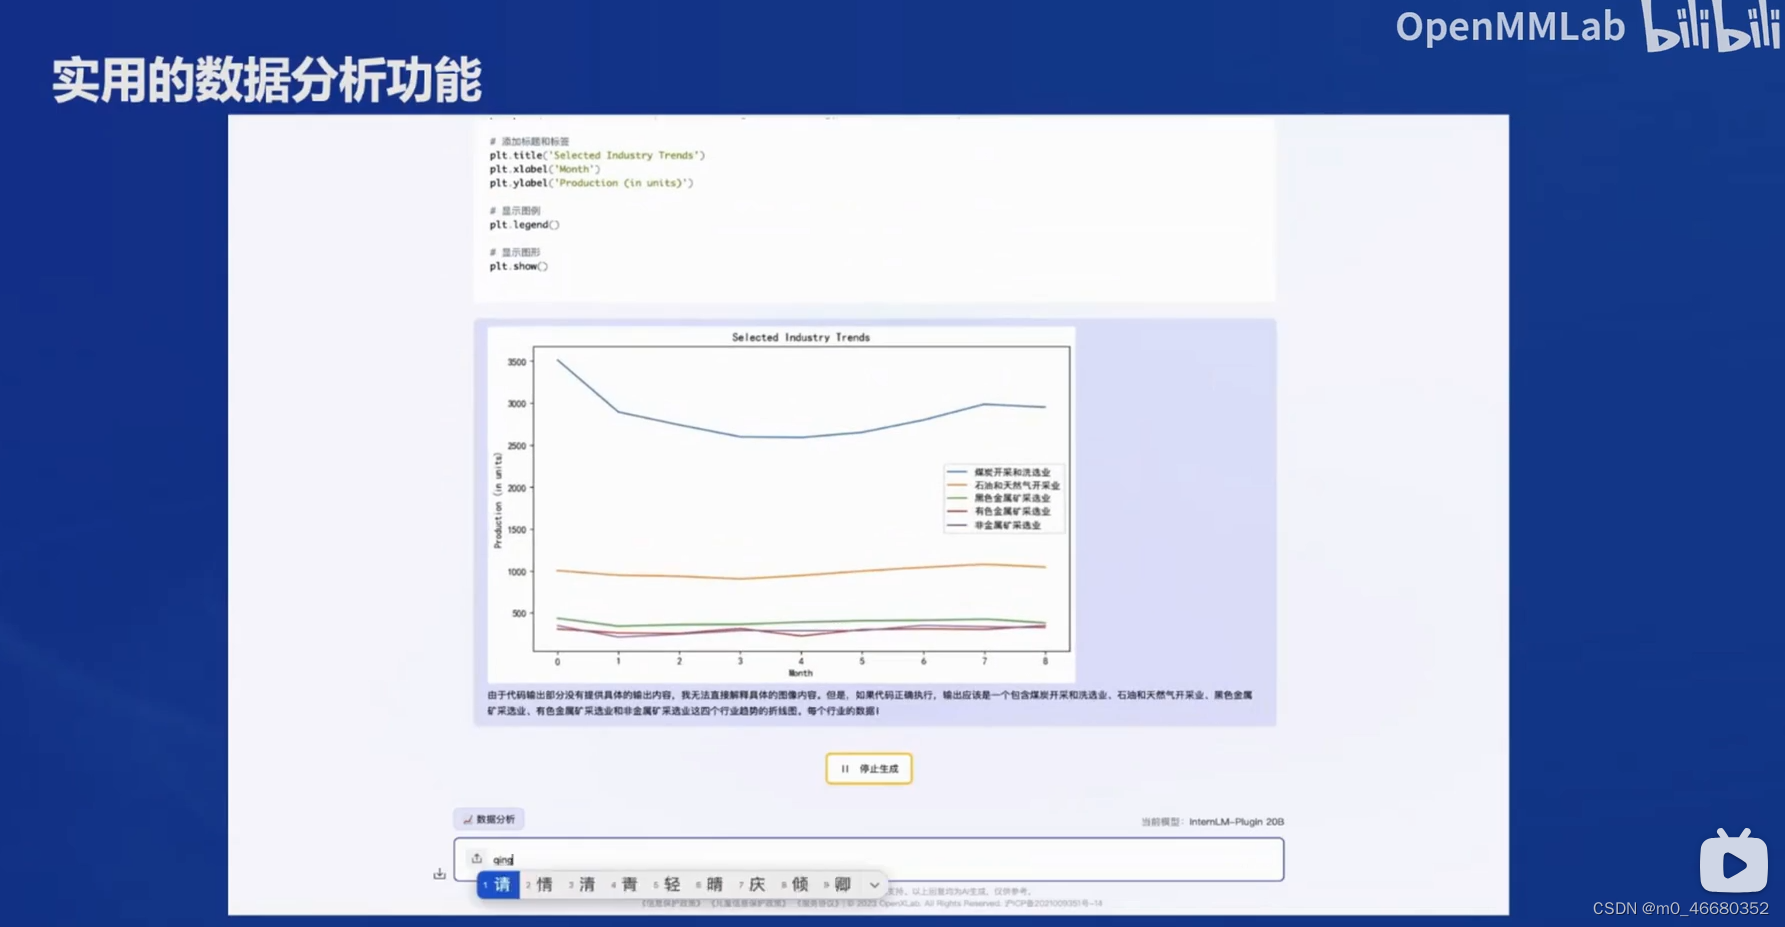Choose IME candidate 8 倾
The height and width of the screenshot is (927, 1785).
(796, 885)
